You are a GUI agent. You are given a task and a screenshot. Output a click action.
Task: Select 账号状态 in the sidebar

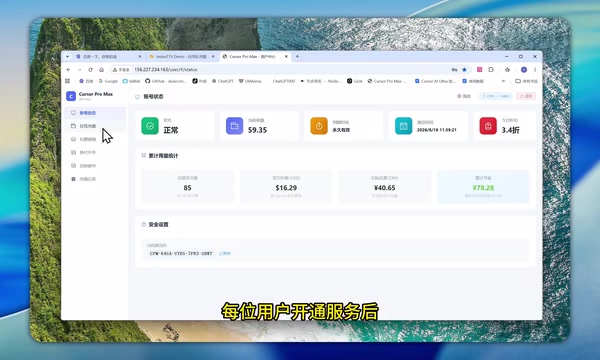tap(96, 113)
